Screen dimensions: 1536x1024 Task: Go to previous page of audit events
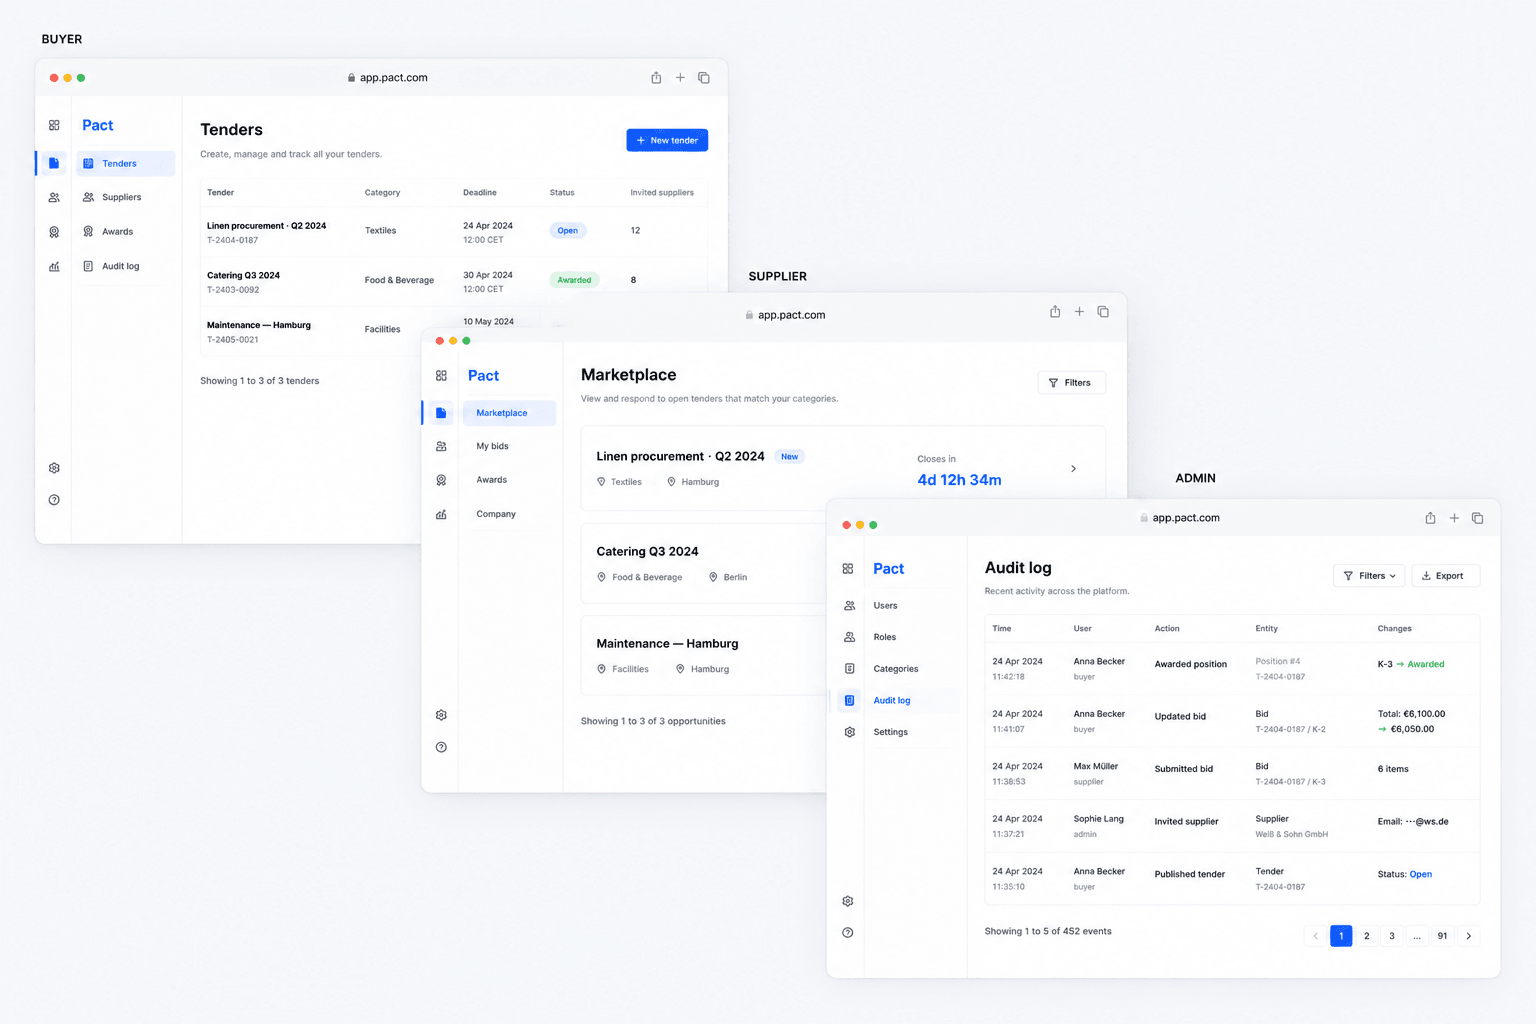coord(1315,936)
